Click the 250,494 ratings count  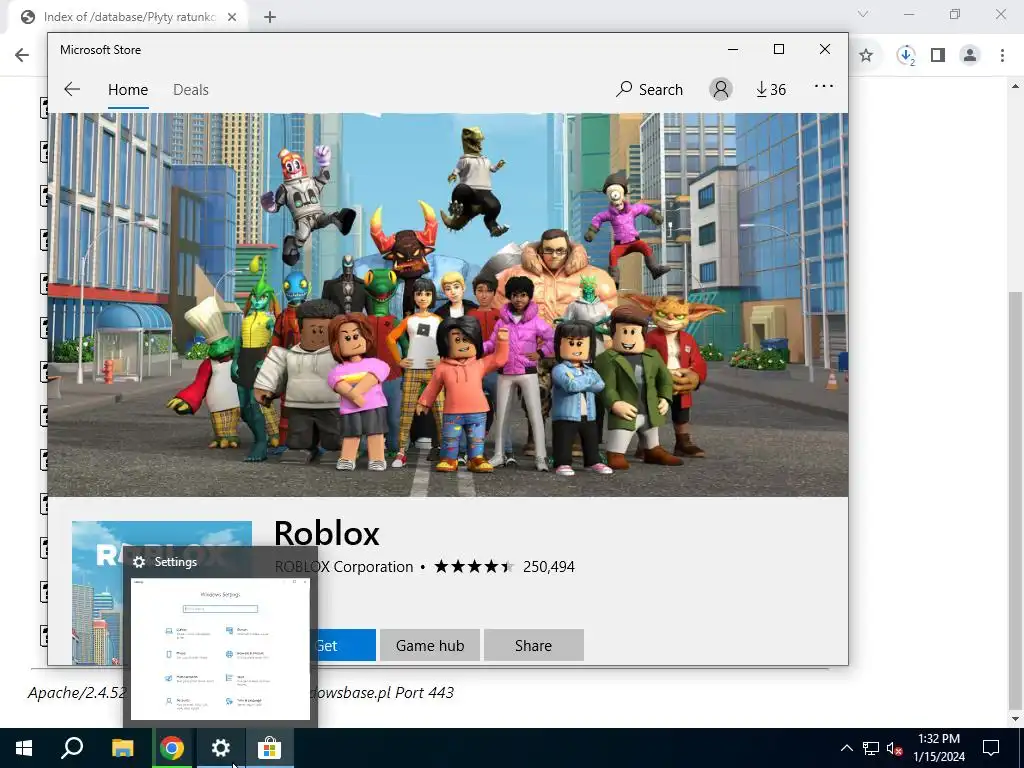click(x=549, y=567)
